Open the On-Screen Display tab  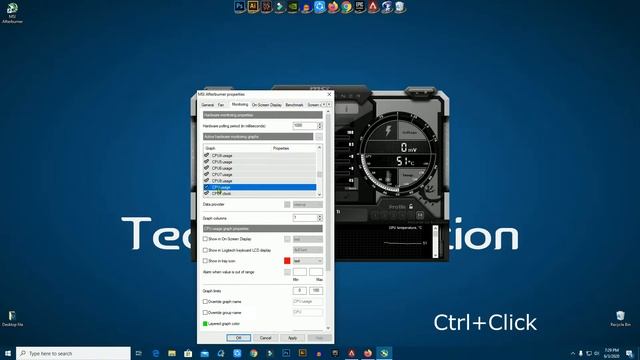click(267, 105)
